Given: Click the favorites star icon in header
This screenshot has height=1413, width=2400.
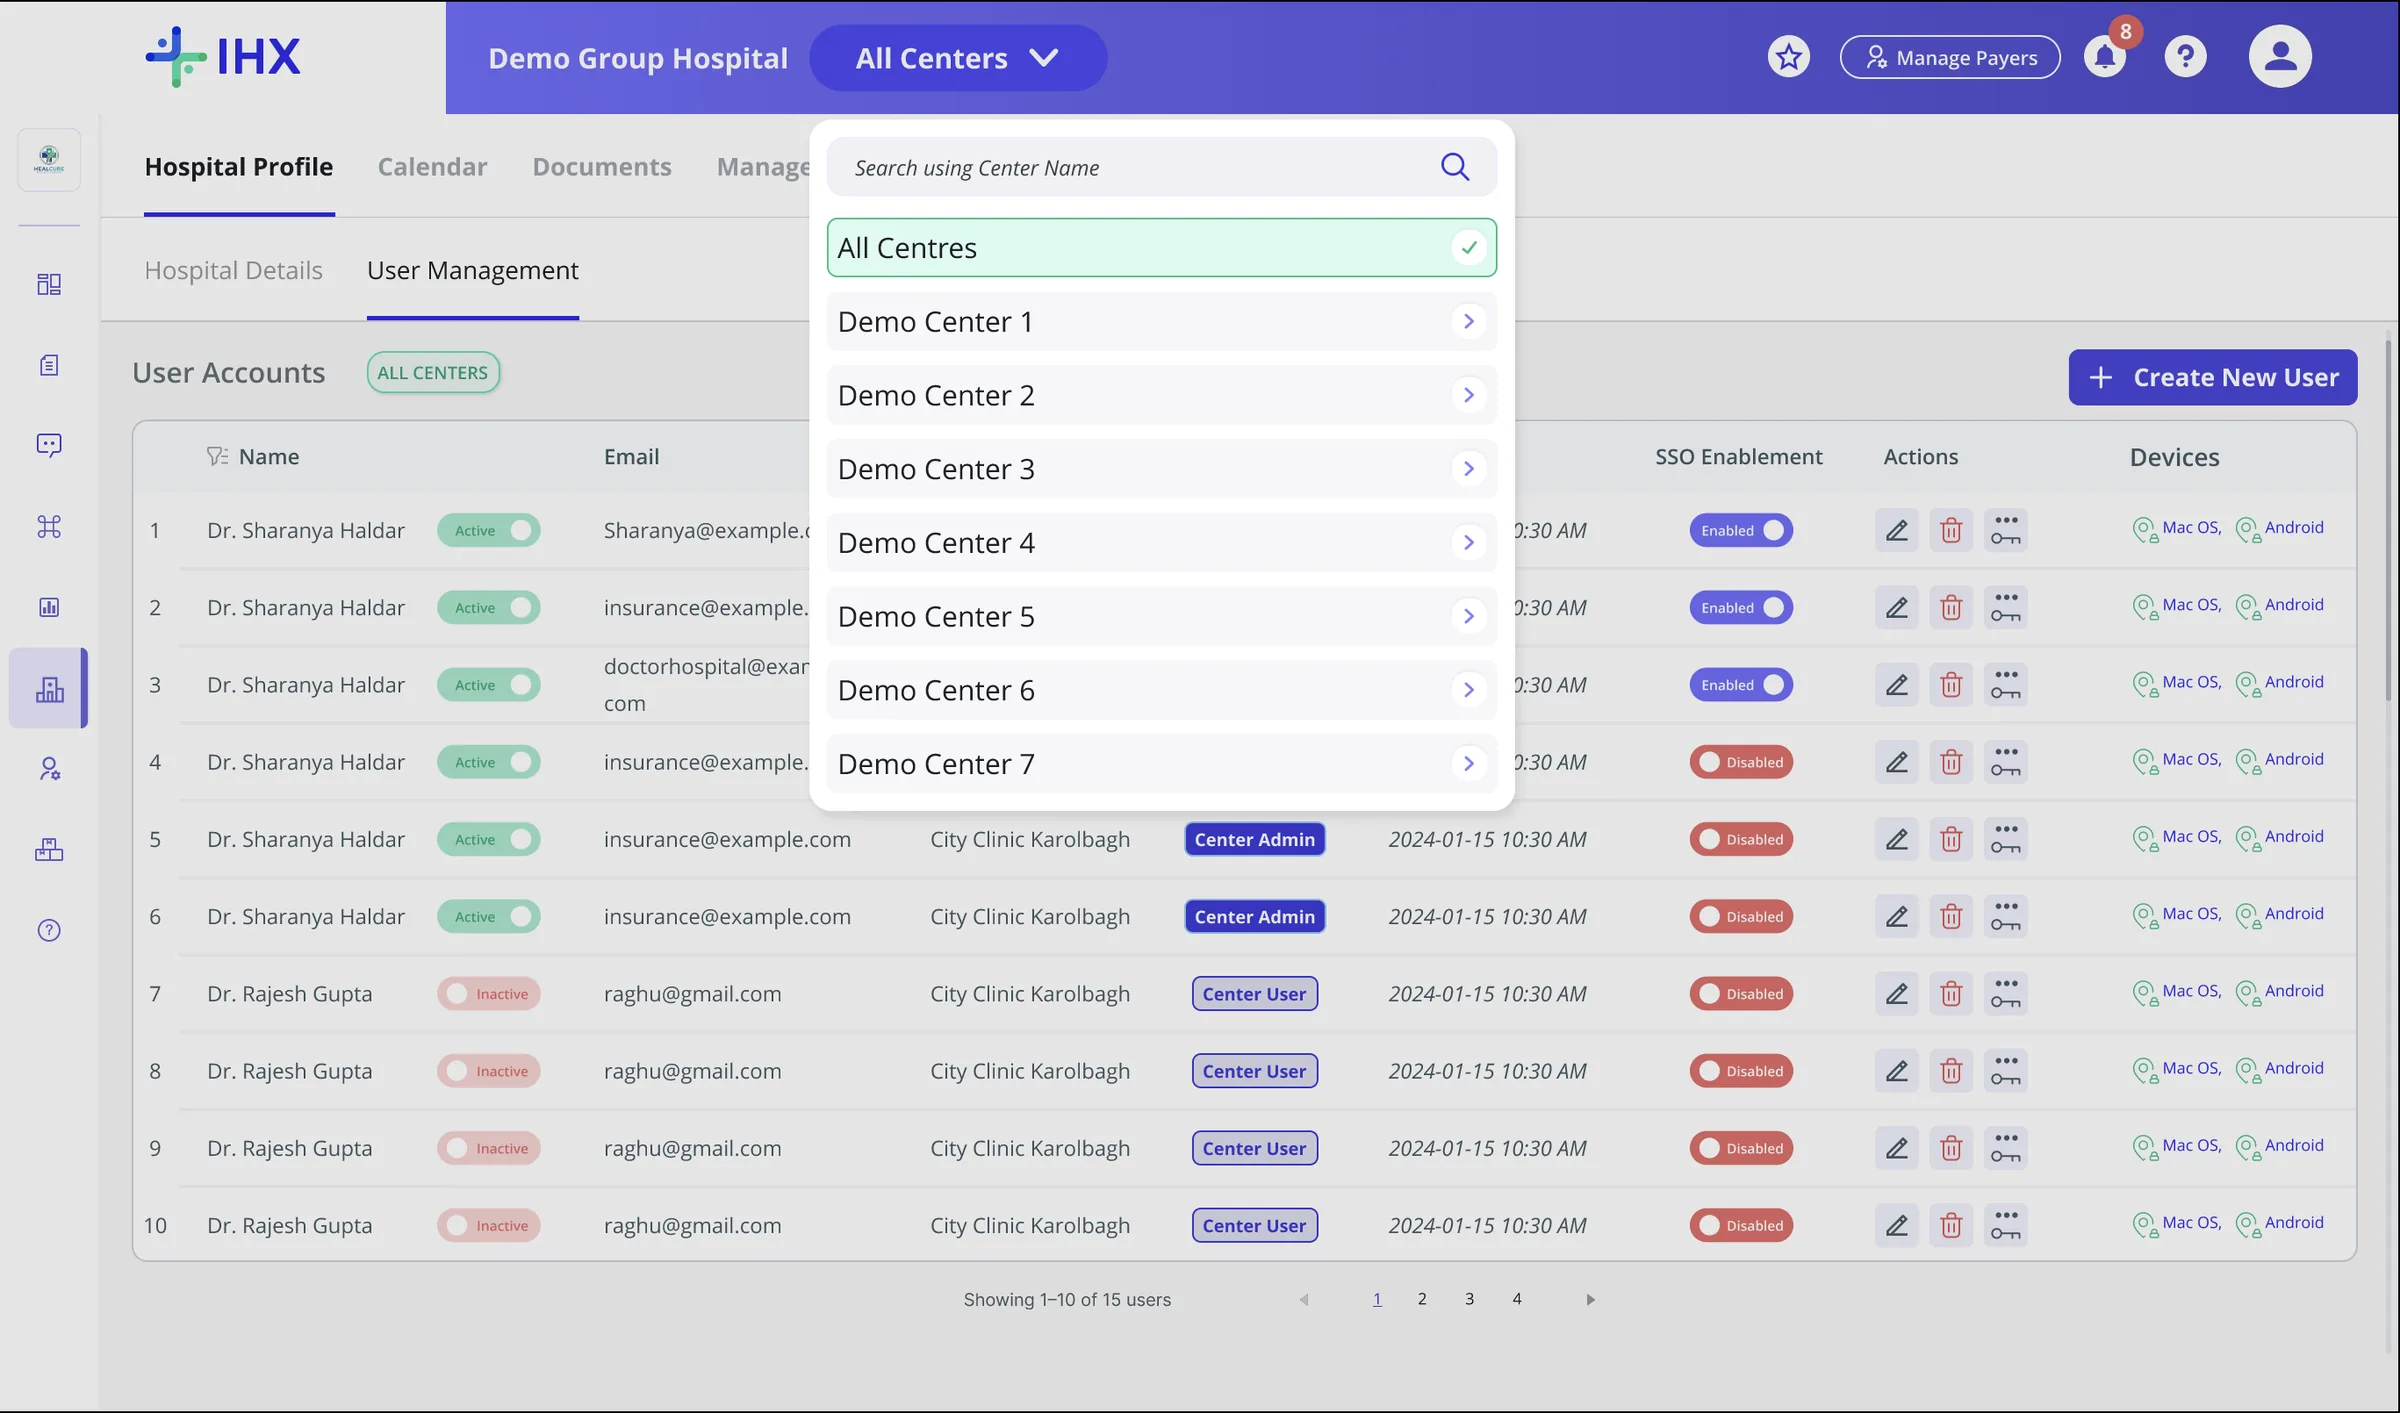Looking at the screenshot, I should coord(1788,57).
